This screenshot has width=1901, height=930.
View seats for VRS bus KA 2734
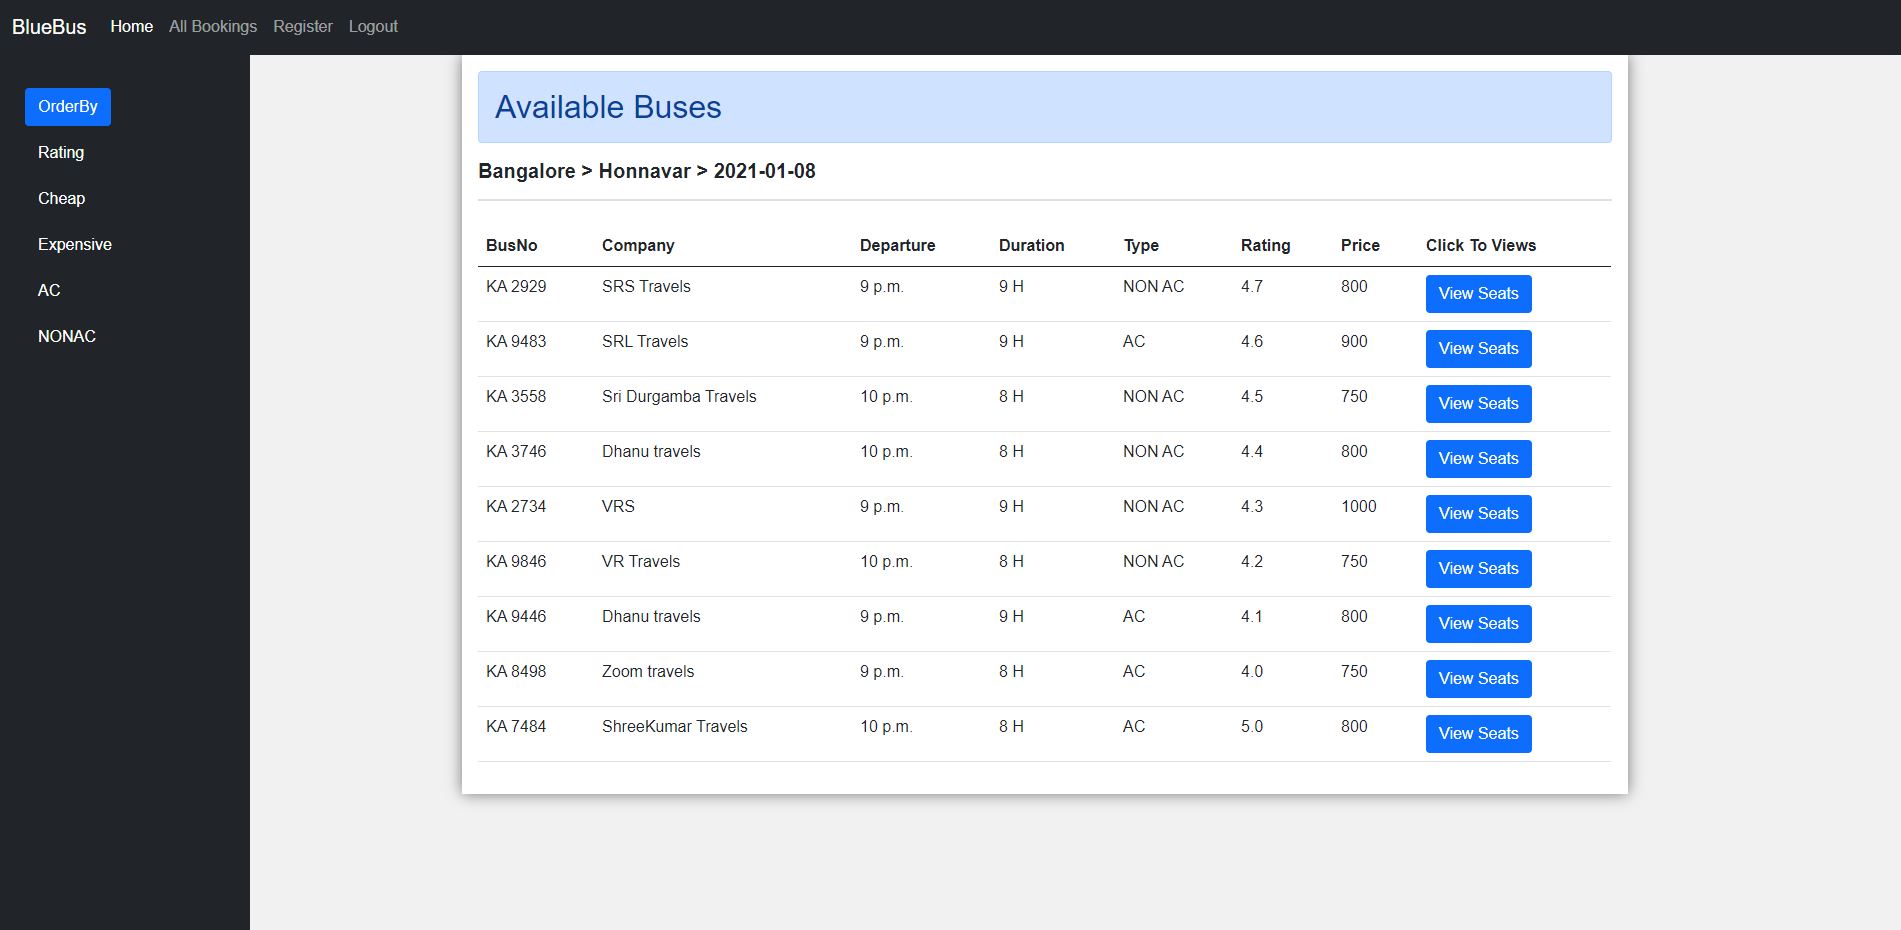point(1478,513)
